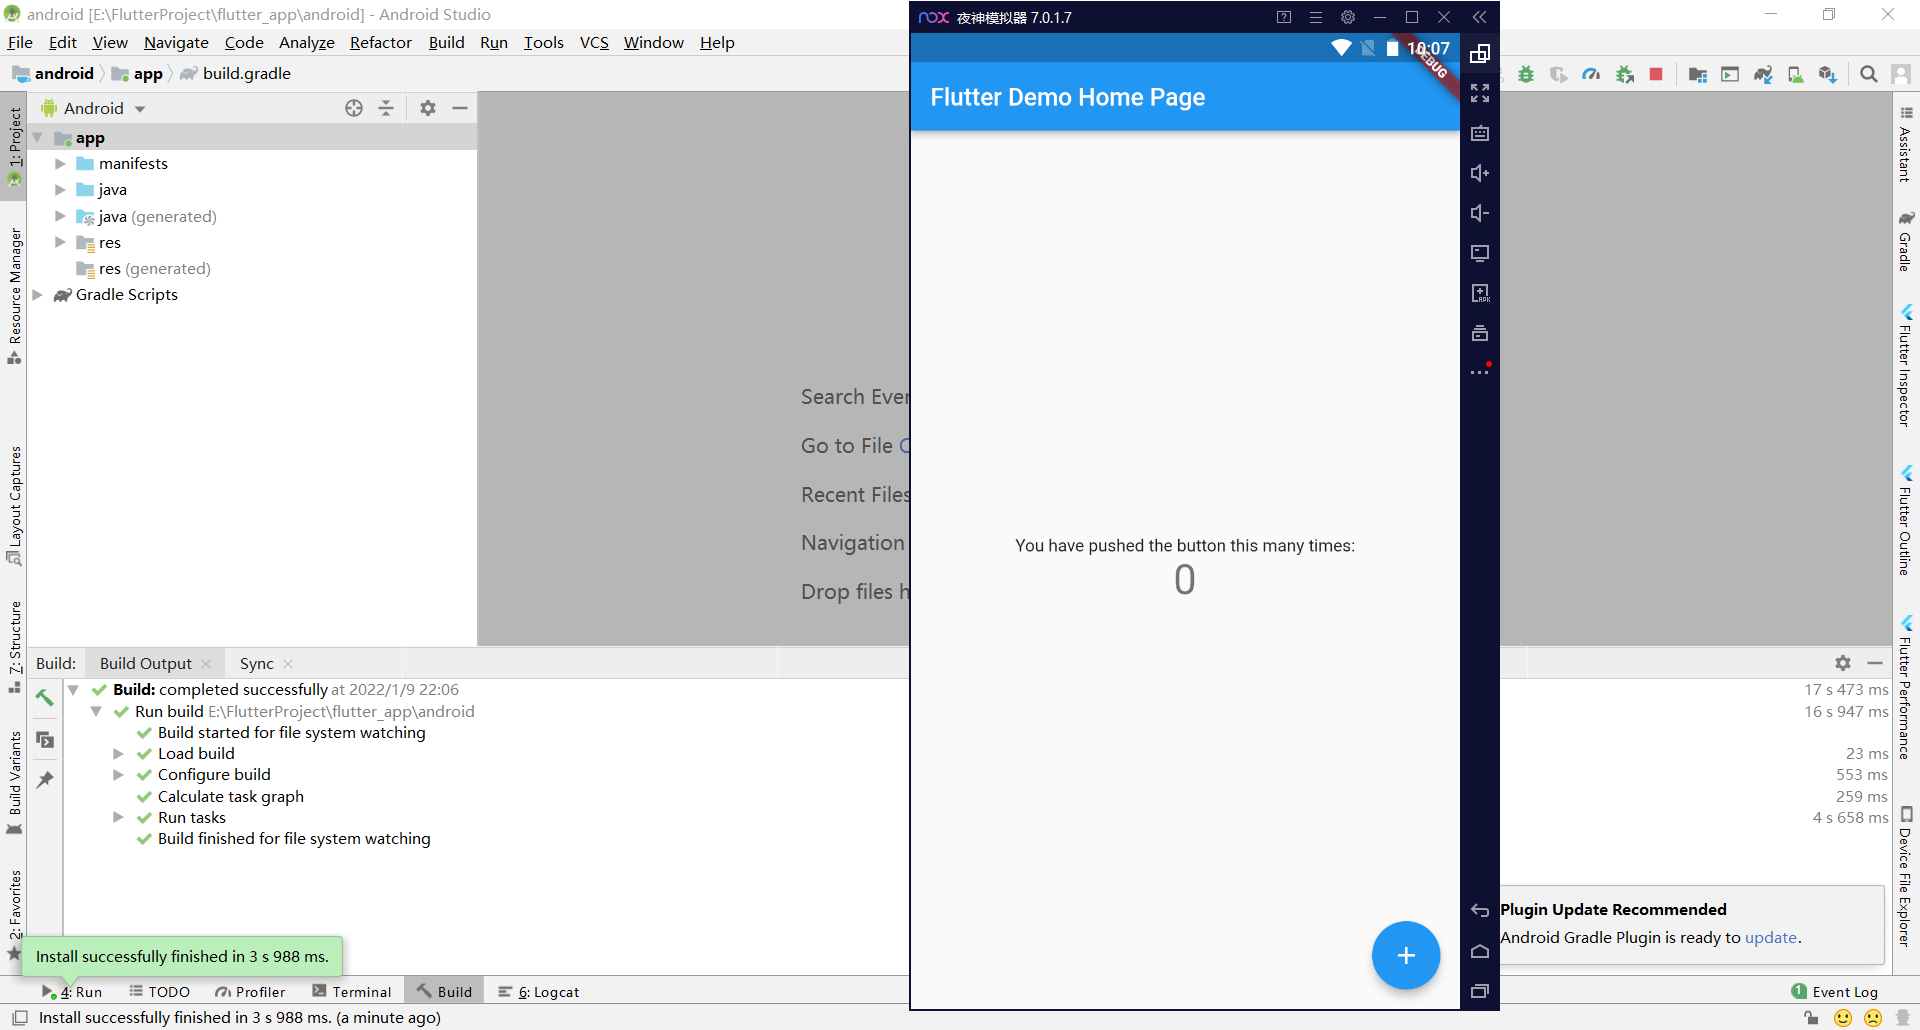This screenshot has width=1920, height=1030.
Task: Open the 6: Logcat tool window
Action: (539, 992)
